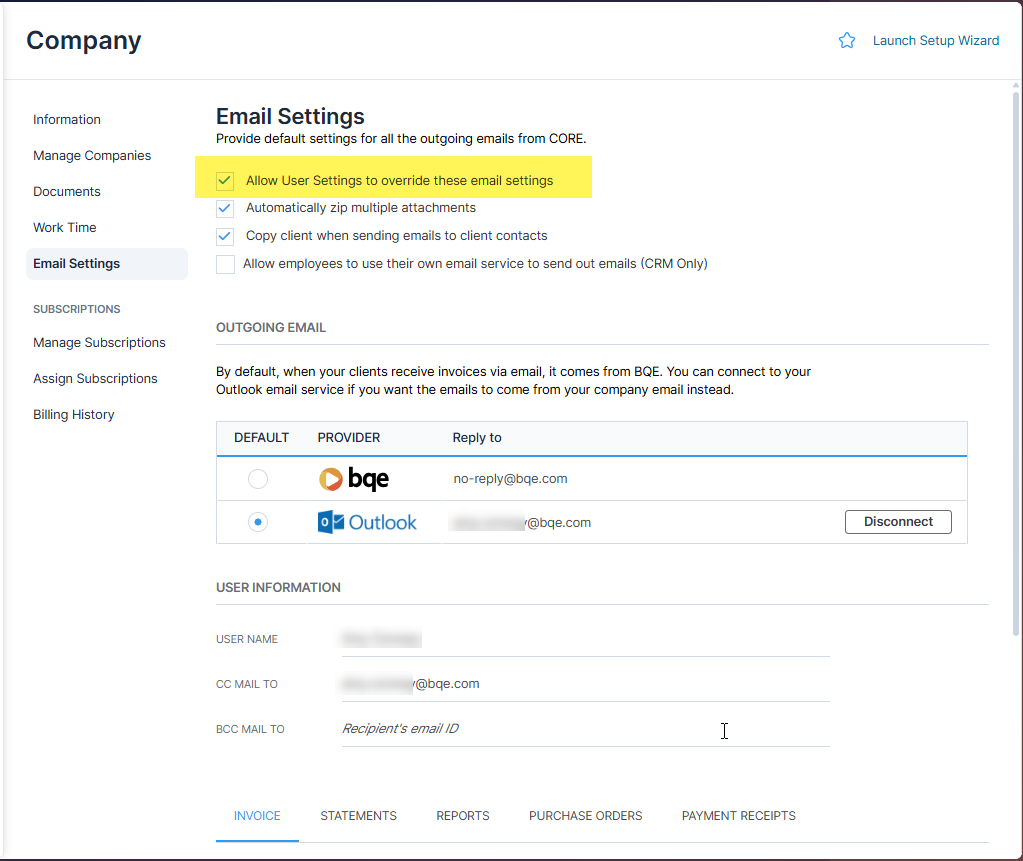Open the Information section

pos(67,119)
